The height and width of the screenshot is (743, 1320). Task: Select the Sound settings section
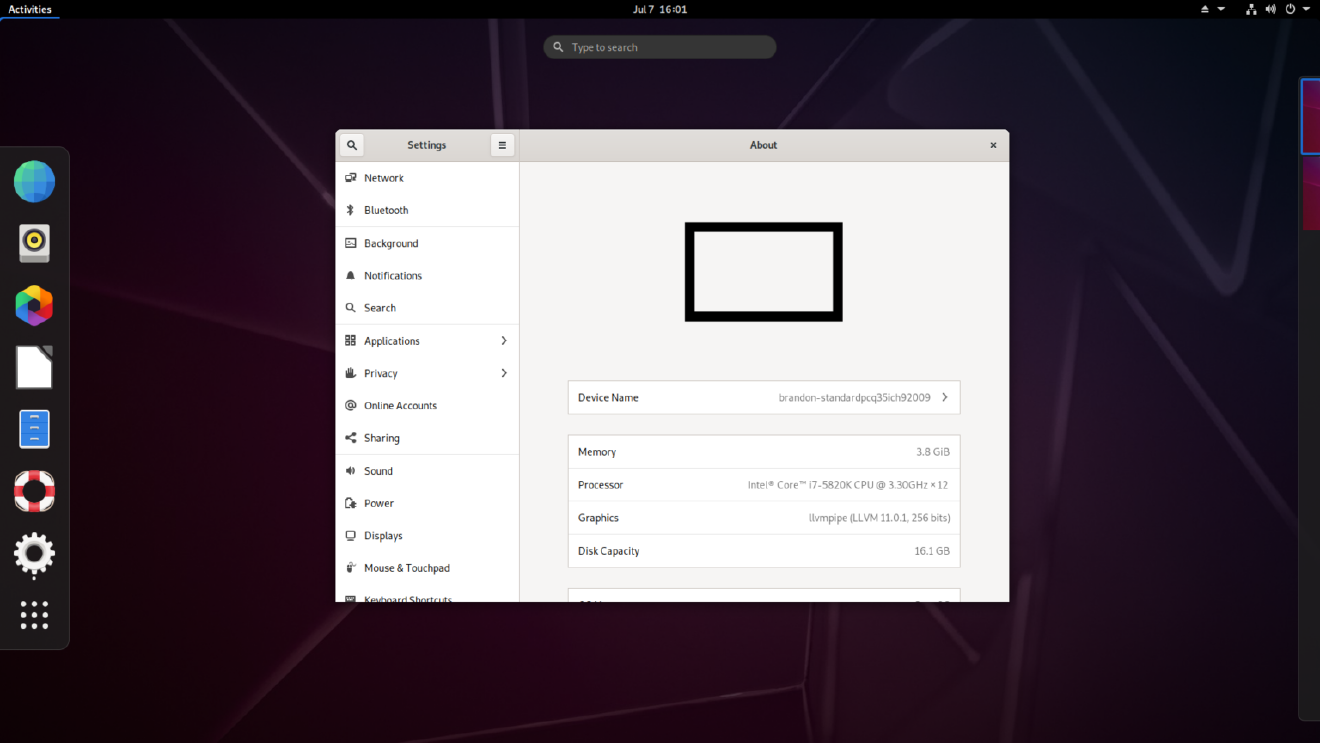(381, 471)
